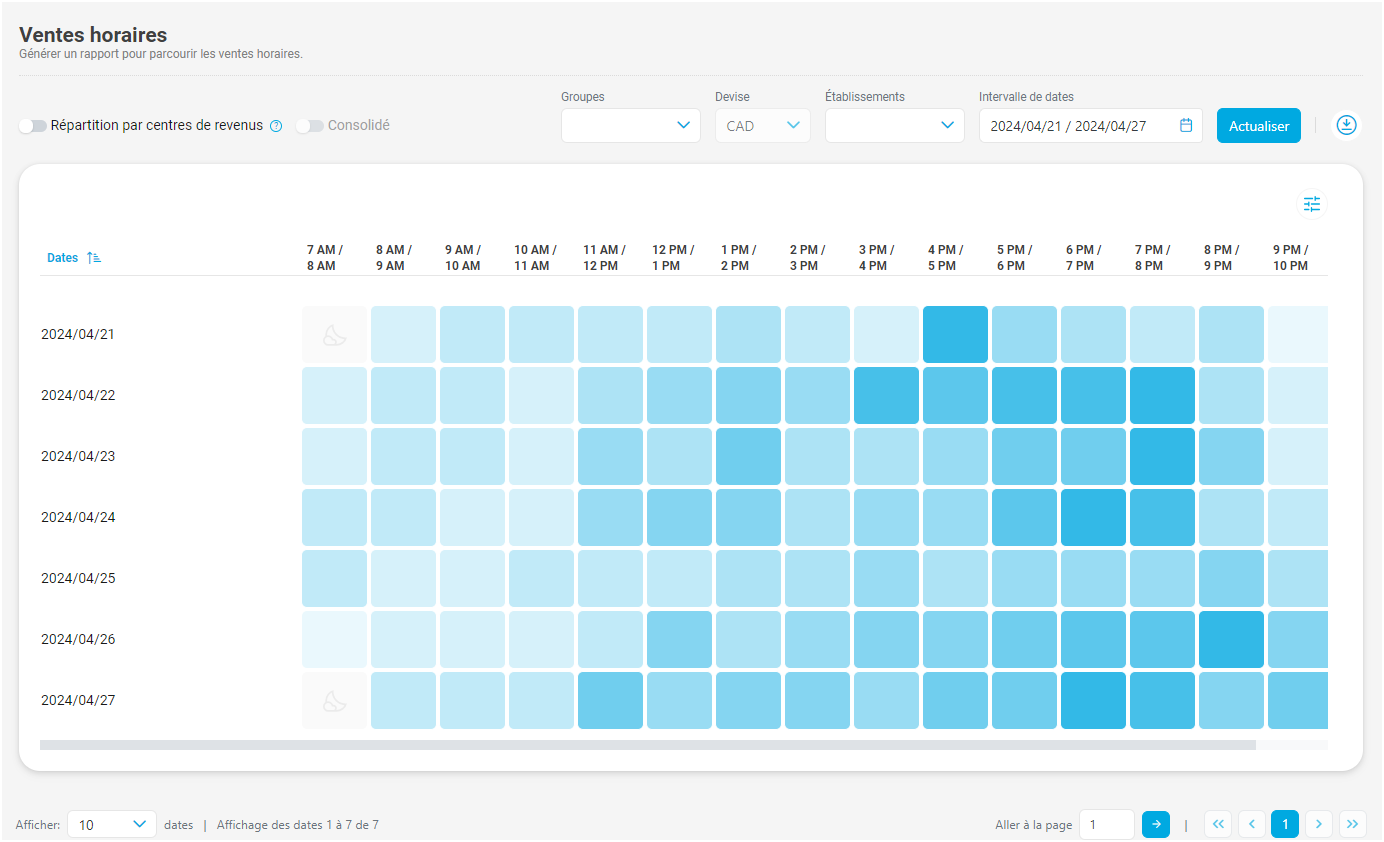Click the moon cell for 2024/04/21
The width and height of the screenshot is (1384, 842).
pyautogui.click(x=335, y=334)
